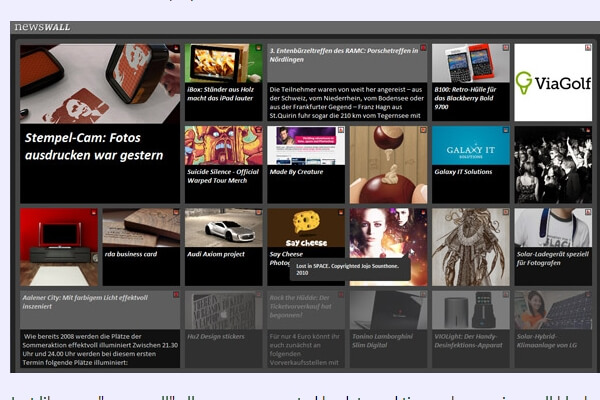Click corner icon on Aalener City tile

click(176, 295)
